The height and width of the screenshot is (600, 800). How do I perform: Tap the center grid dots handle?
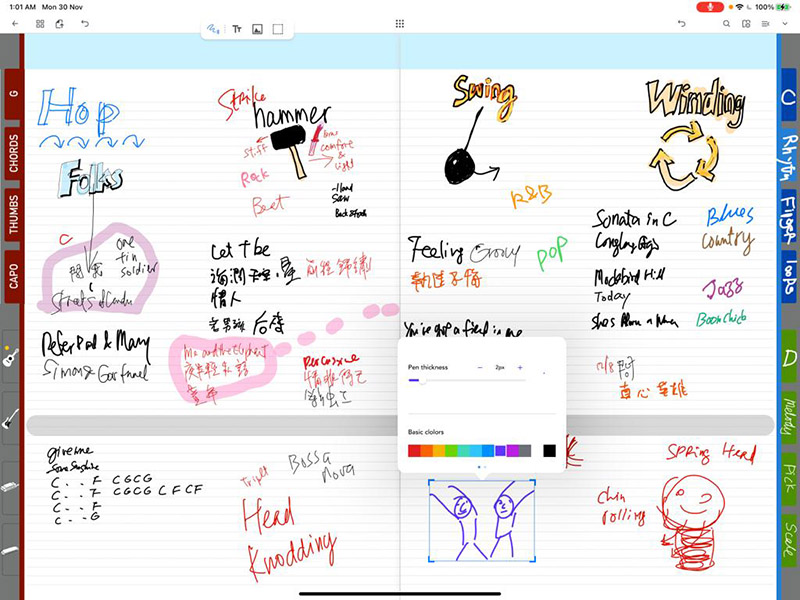pyautogui.click(x=400, y=23)
